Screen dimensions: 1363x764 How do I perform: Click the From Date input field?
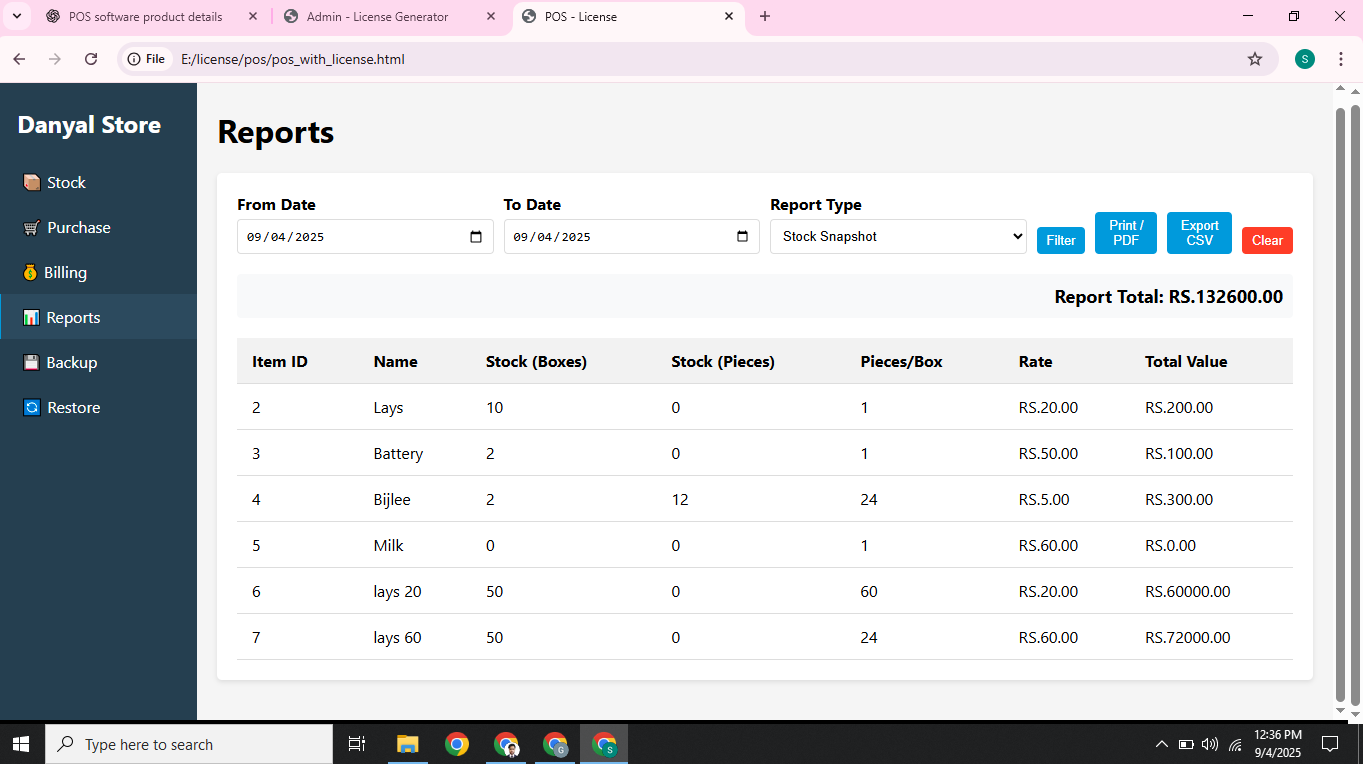point(365,237)
